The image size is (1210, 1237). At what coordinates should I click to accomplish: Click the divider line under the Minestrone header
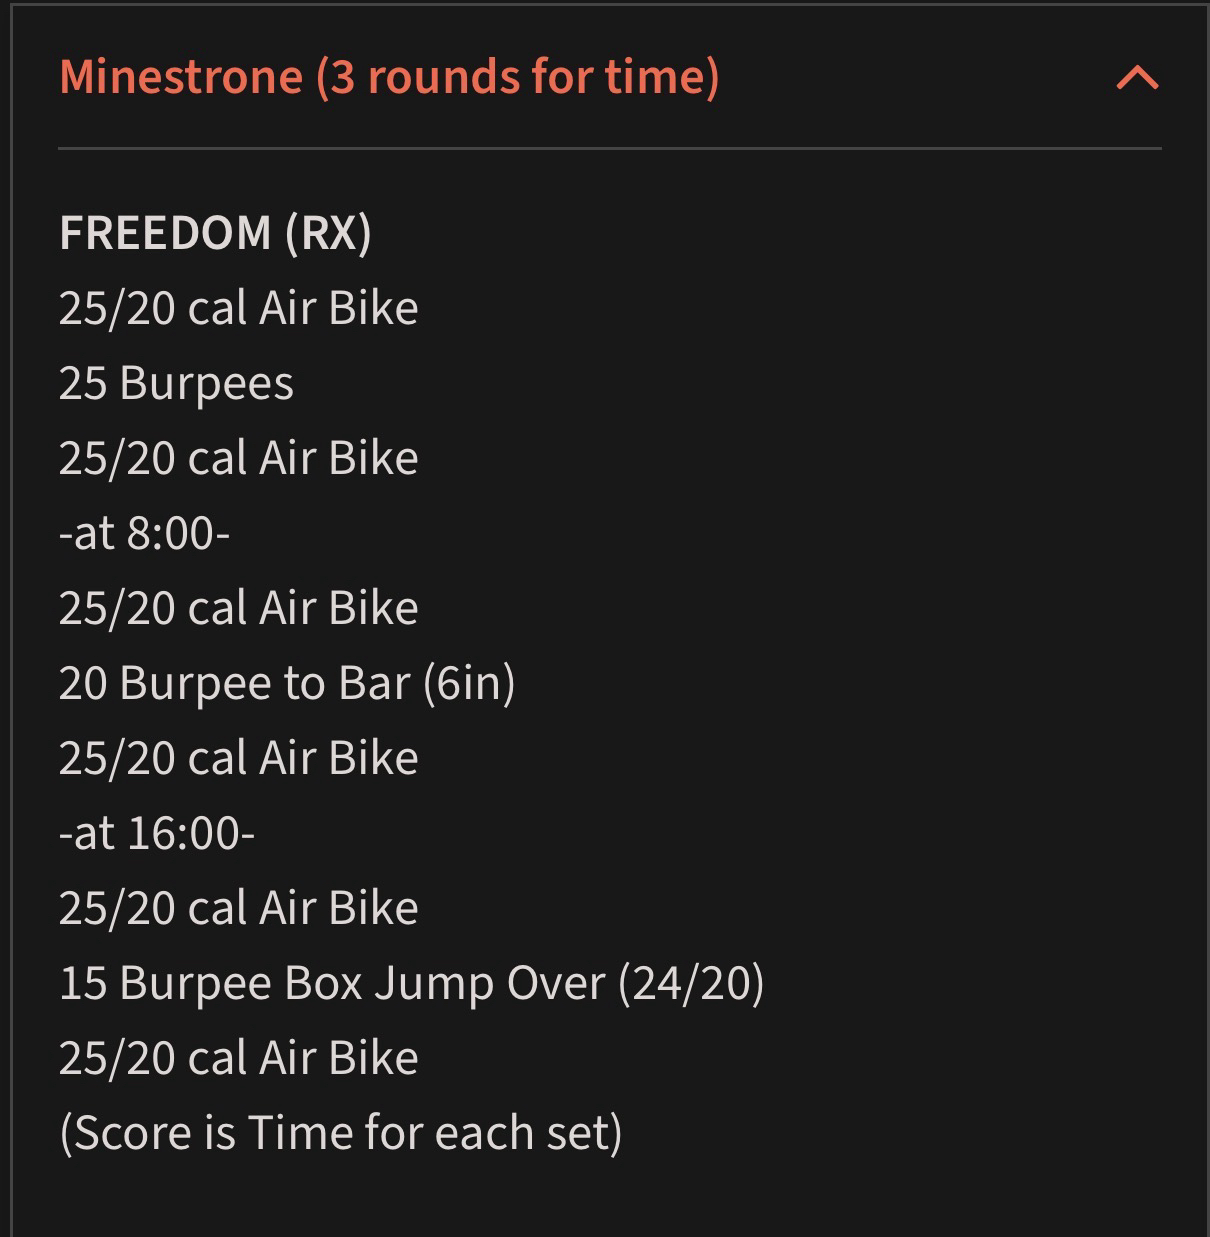[x=610, y=149]
